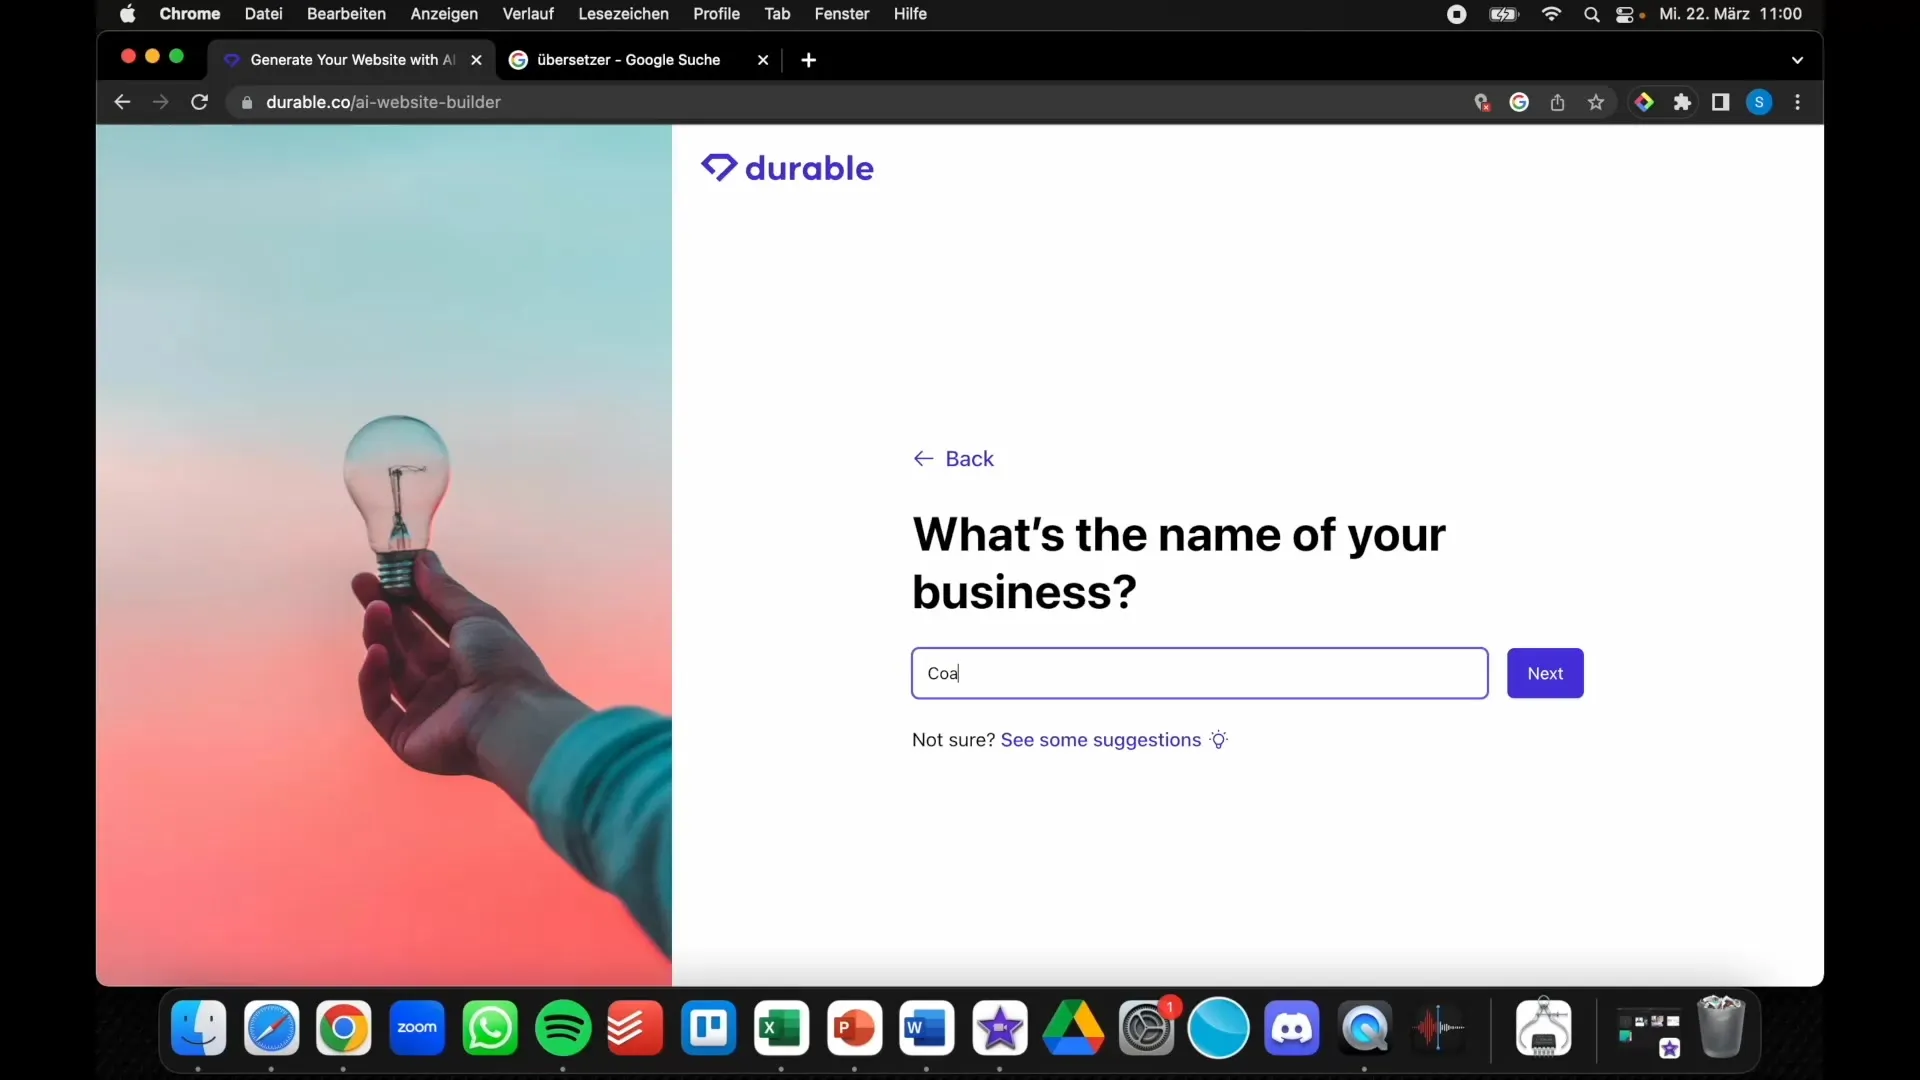Open Spotify from the dock
Viewport: 1920px width, 1080px height.
(563, 1028)
